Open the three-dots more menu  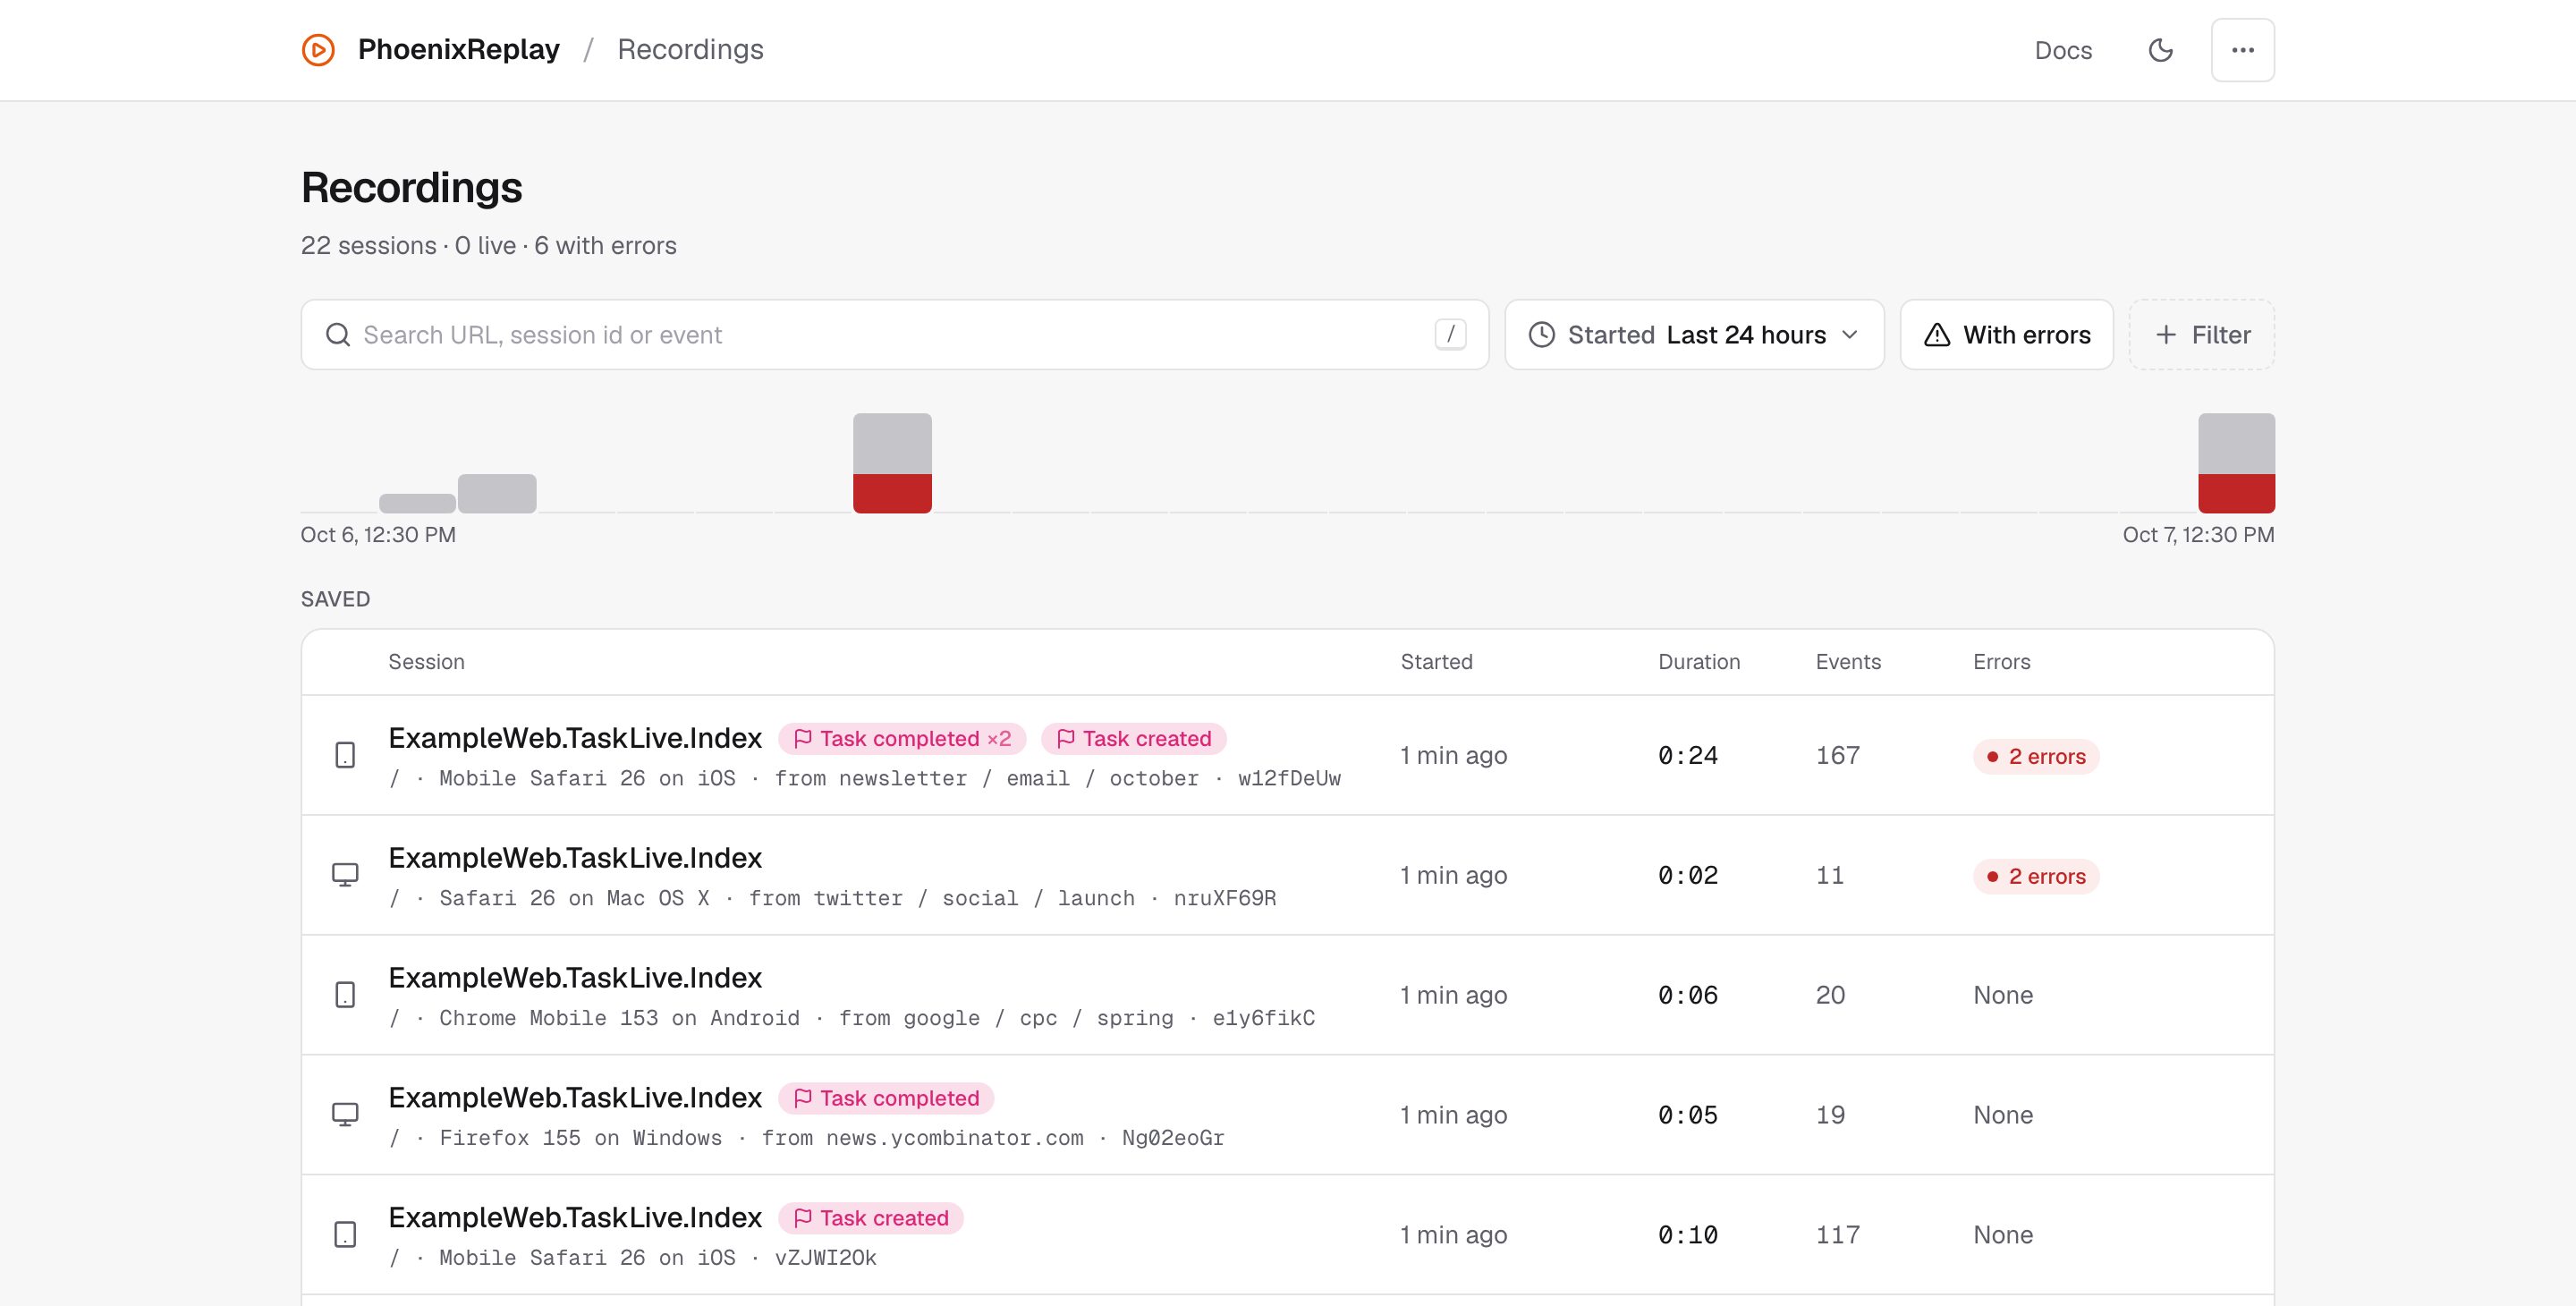2243,50
